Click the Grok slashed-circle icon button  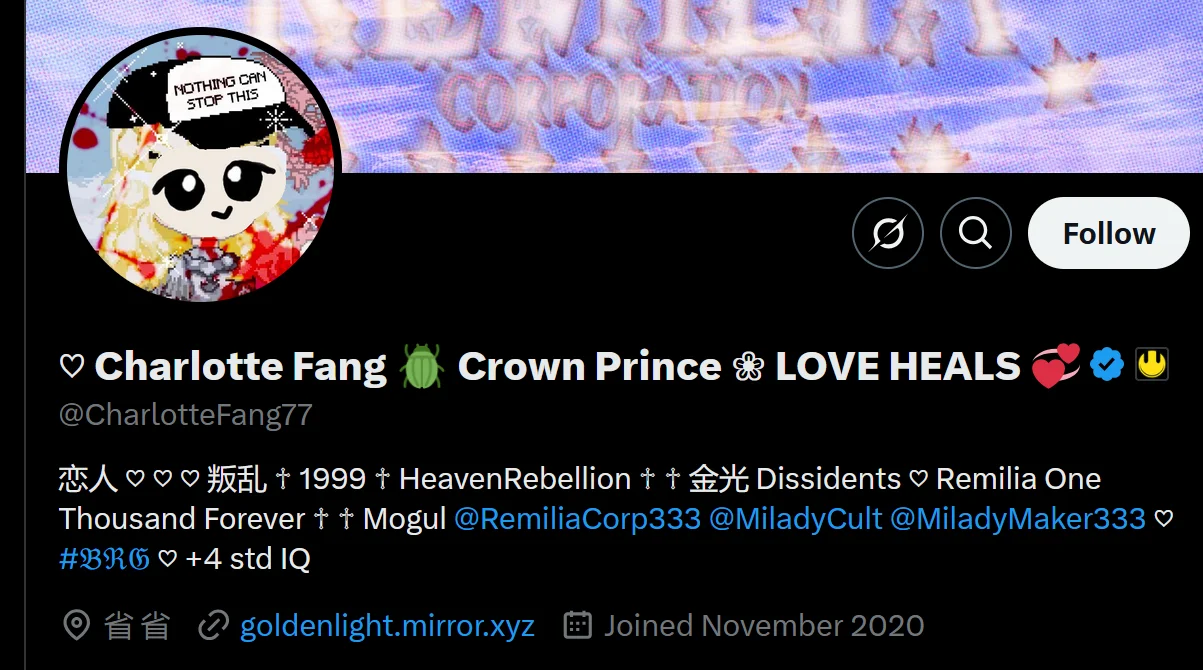click(x=887, y=233)
